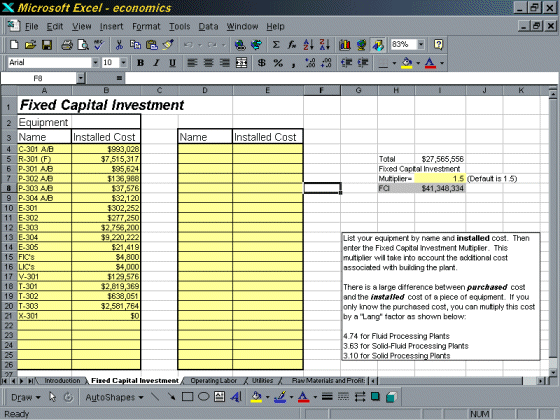560x420 pixels.
Task: Click Decrease Decimal icon
Action: click(326, 63)
